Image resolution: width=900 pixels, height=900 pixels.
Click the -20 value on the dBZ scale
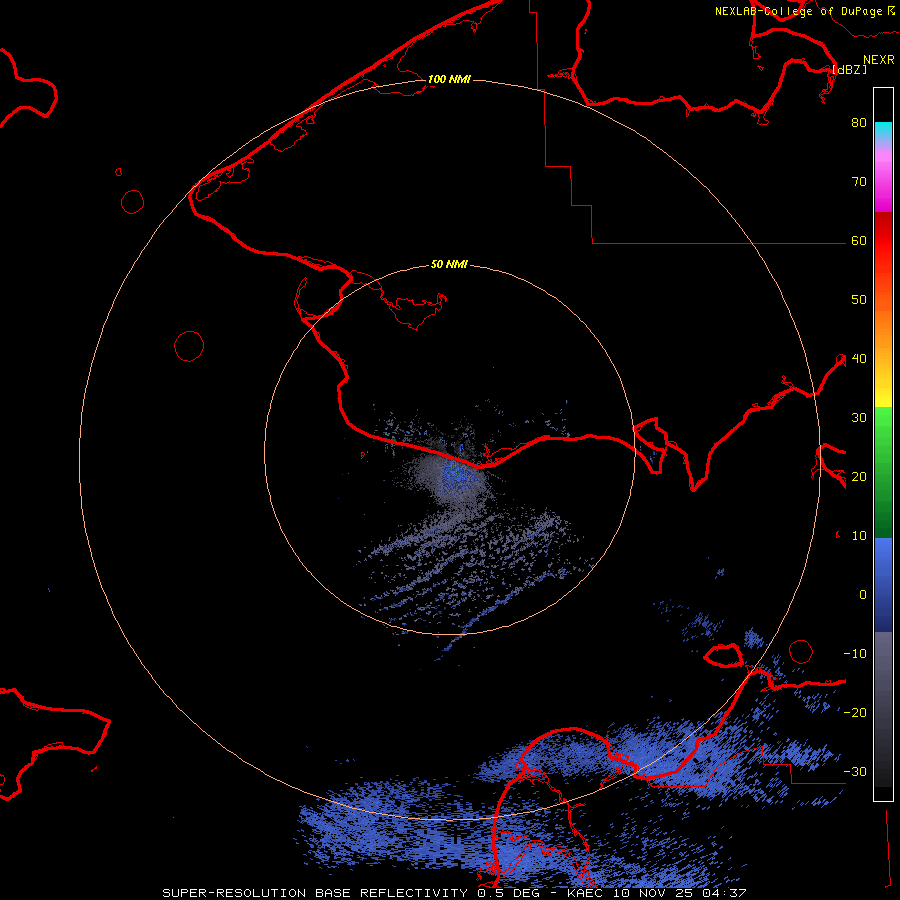coord(855,712)
